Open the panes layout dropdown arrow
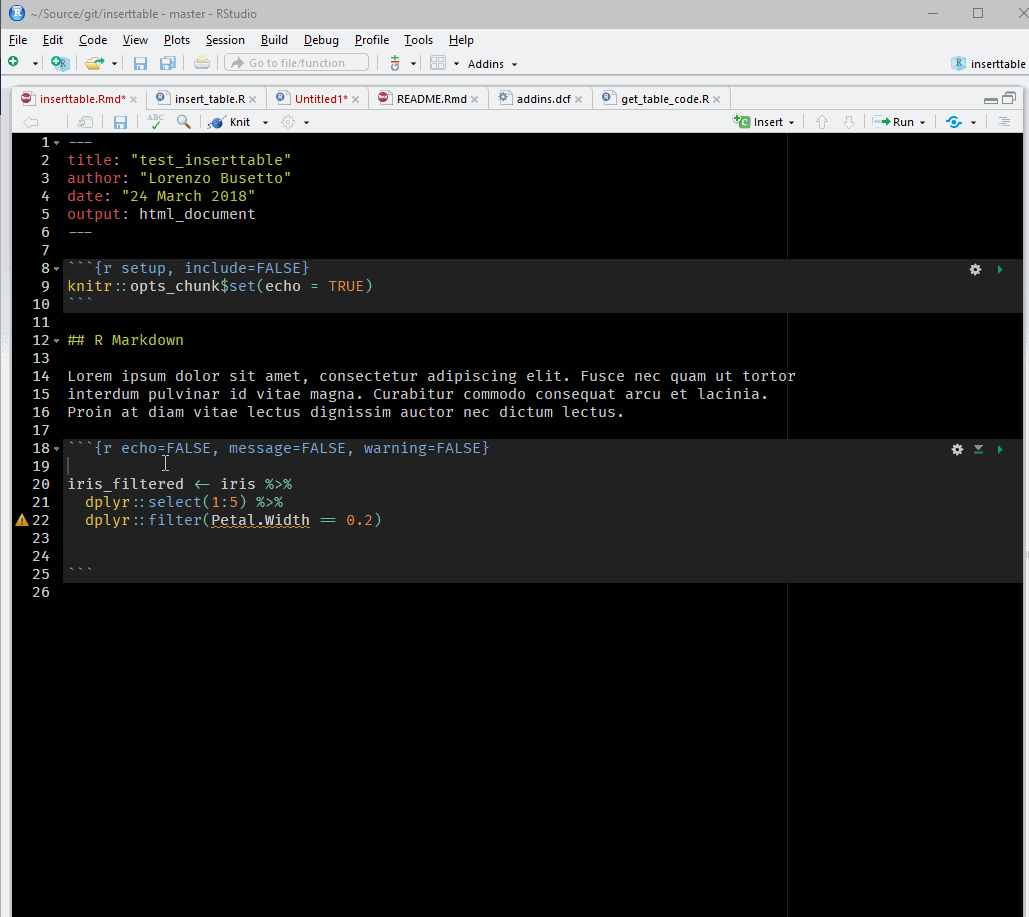This screenshot has height=917, width=1029. tap(457, 64)
